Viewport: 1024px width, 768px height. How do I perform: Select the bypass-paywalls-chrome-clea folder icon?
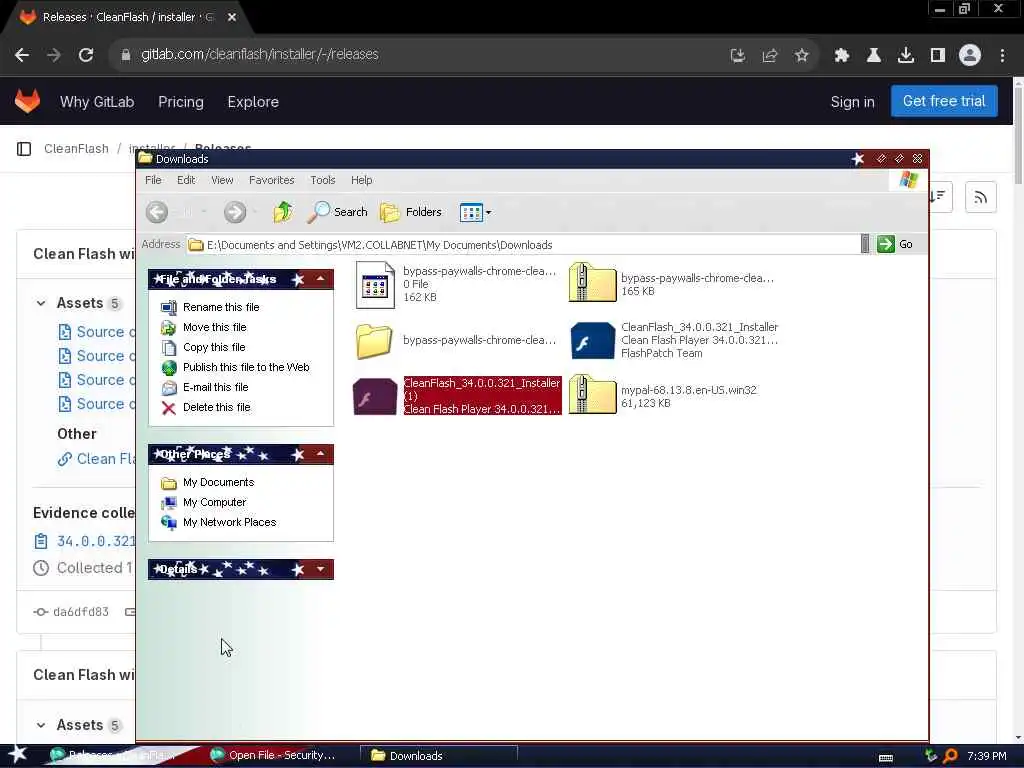tap(374, 340)
